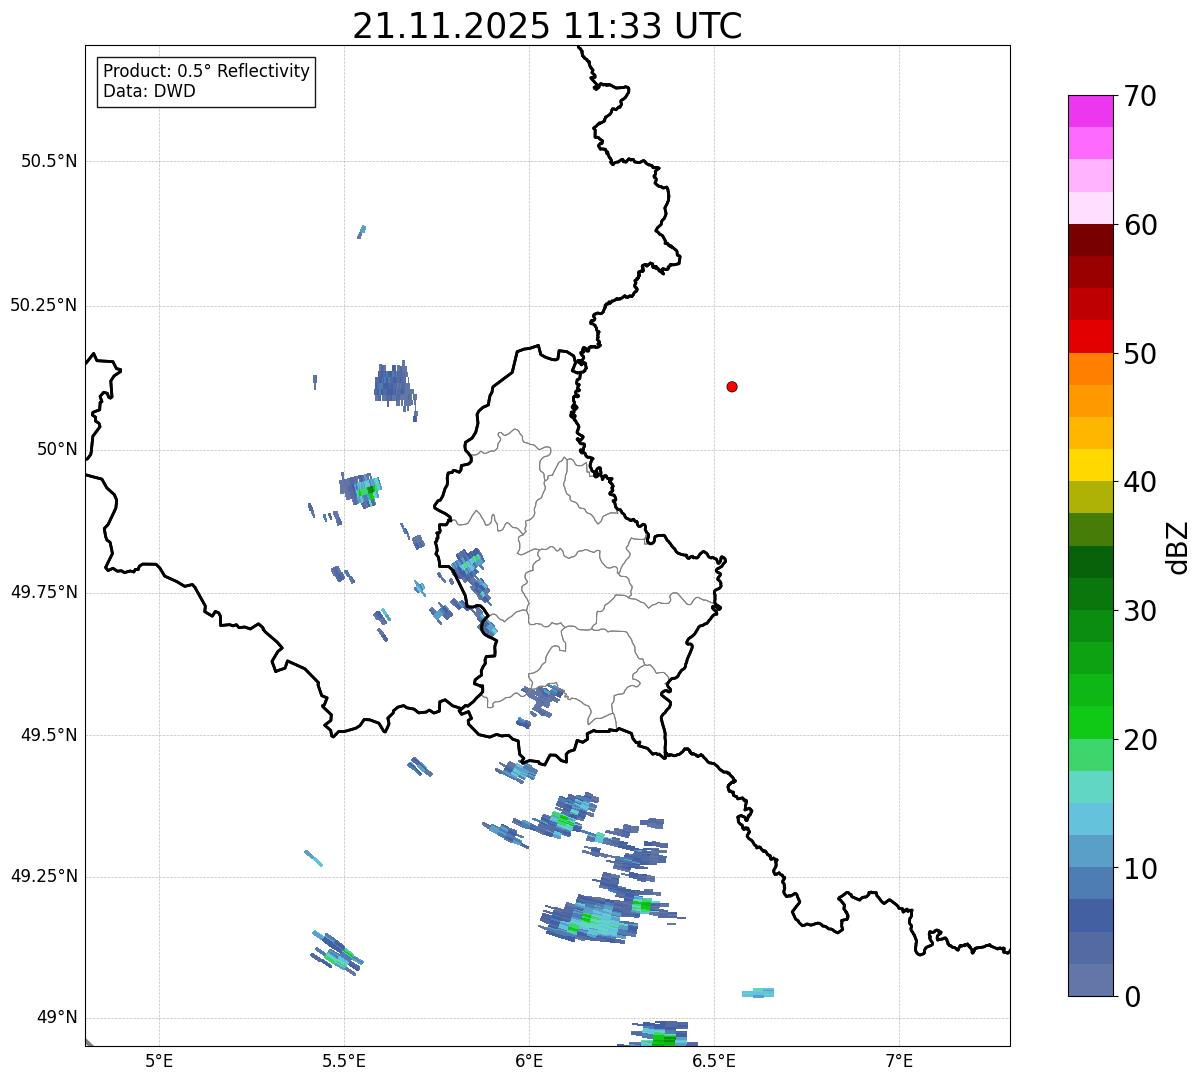Click the colorbar tick label 20
Viewport: 1202px width, 1081px height.
(x=1140, y=740)
